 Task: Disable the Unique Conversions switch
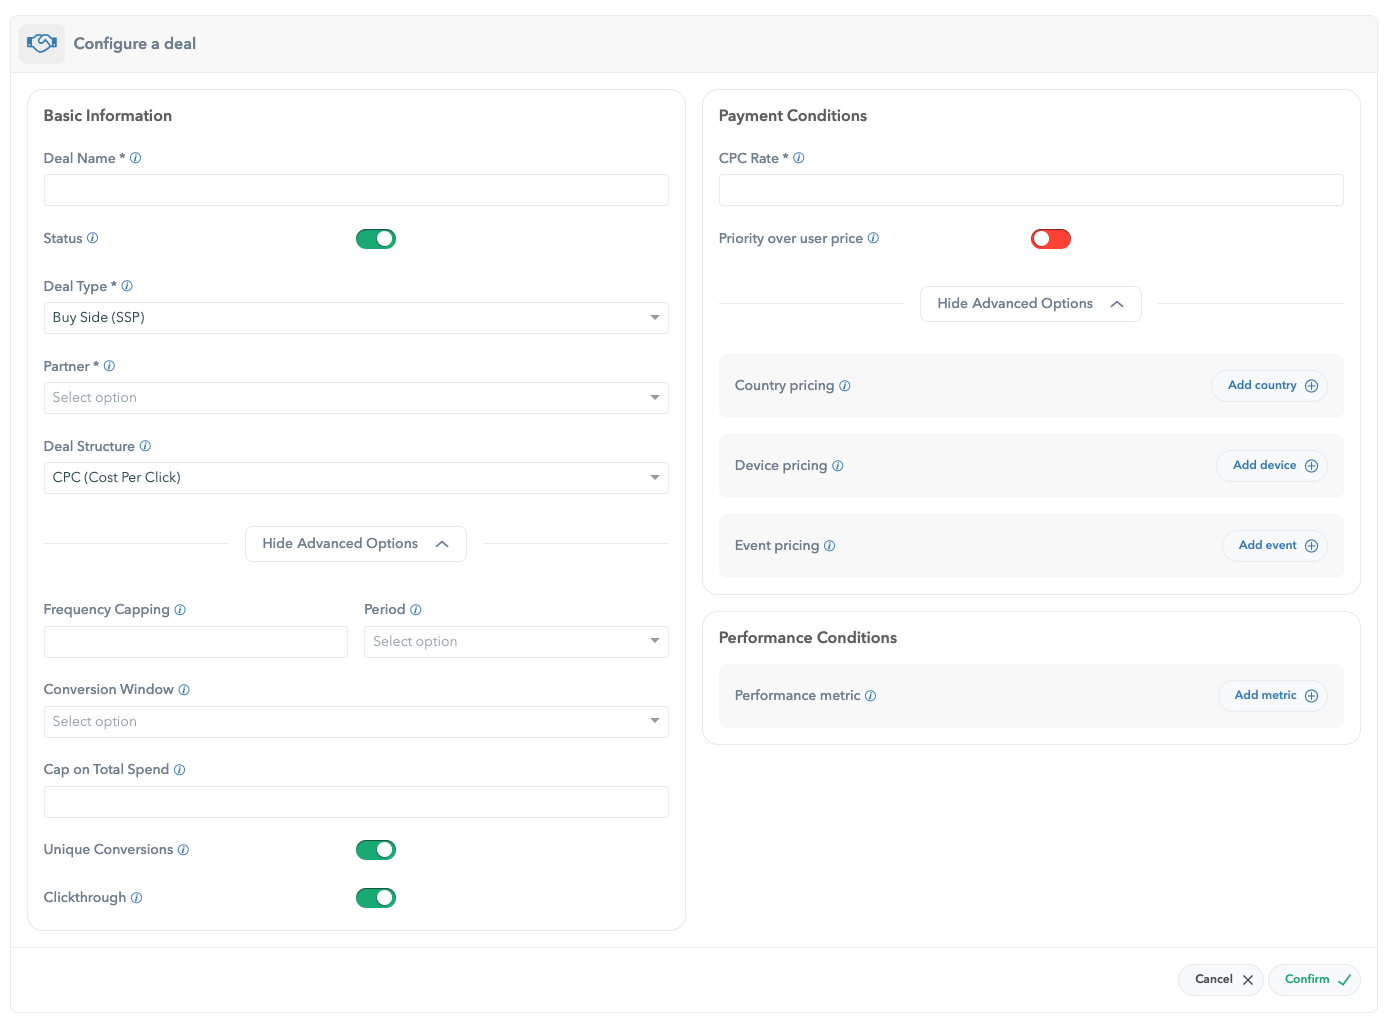pyautogui.click(x=376, y=850)
